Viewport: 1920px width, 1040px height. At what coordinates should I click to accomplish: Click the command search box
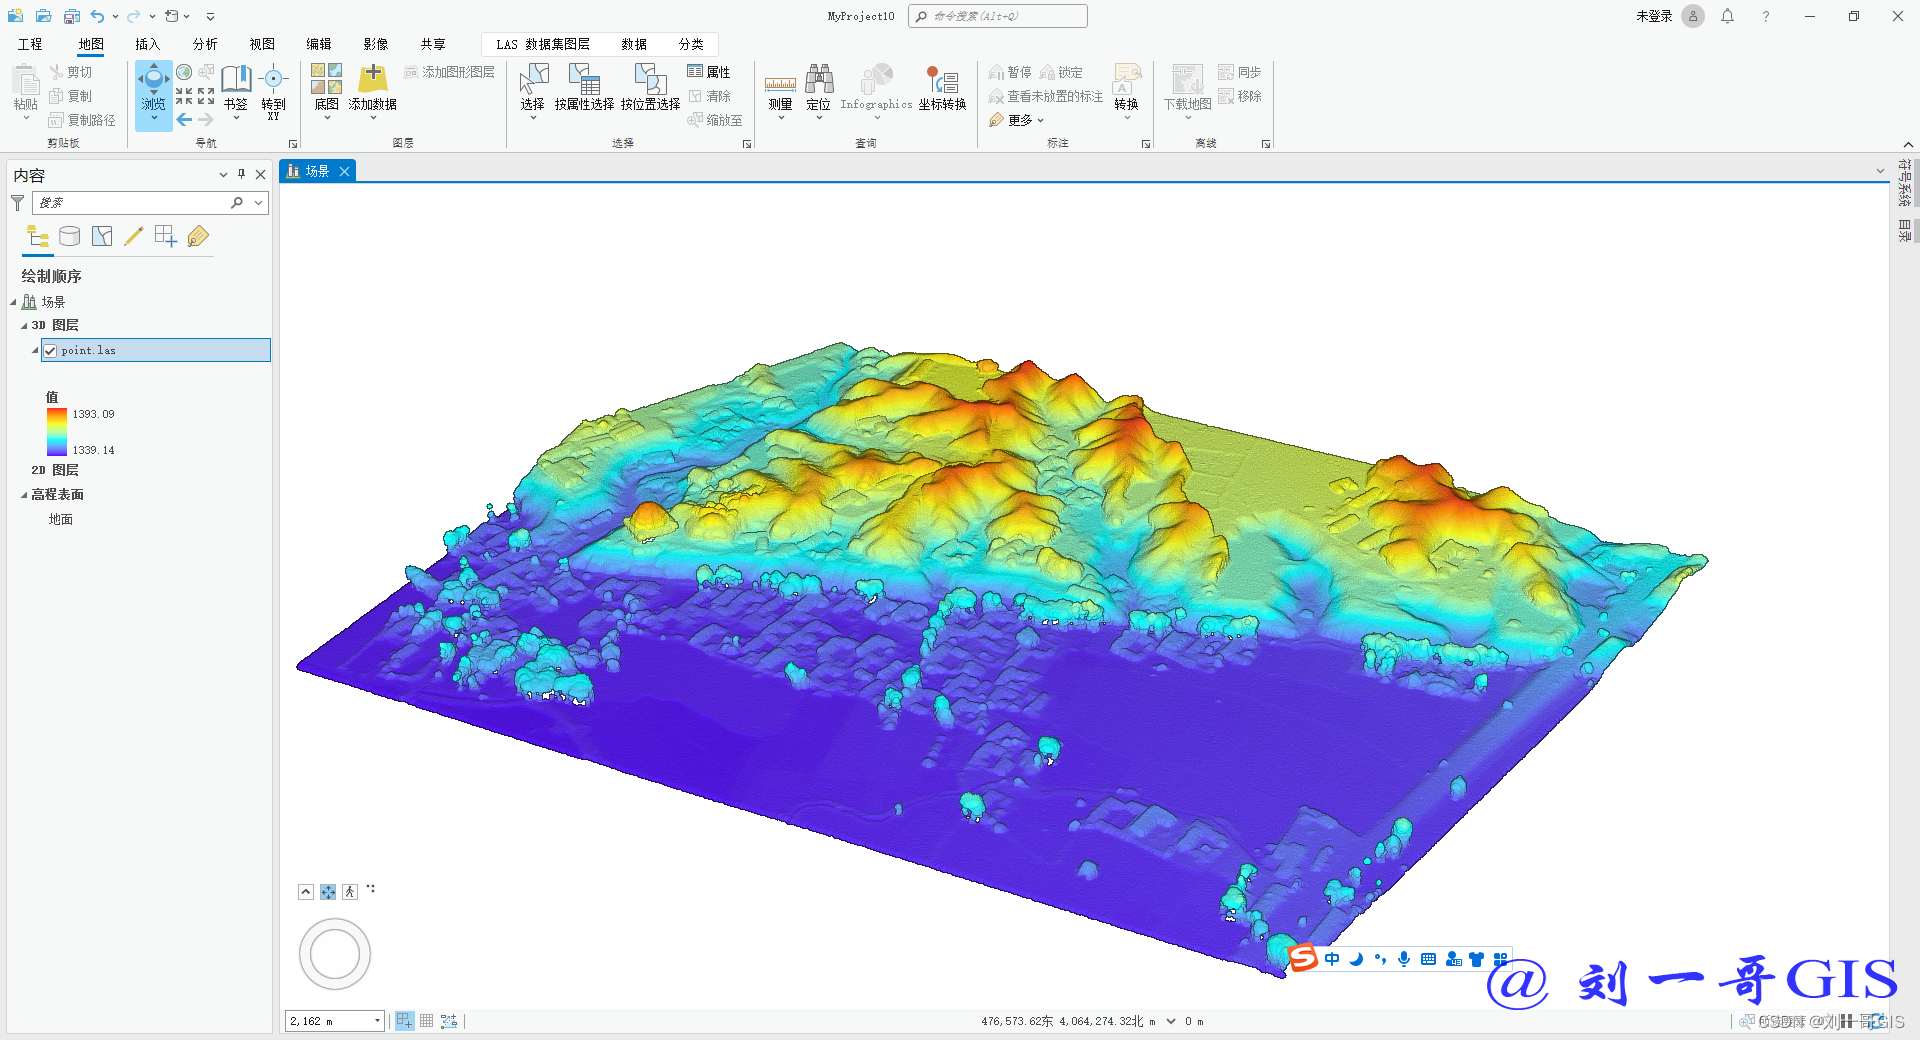tap(997, 16)
